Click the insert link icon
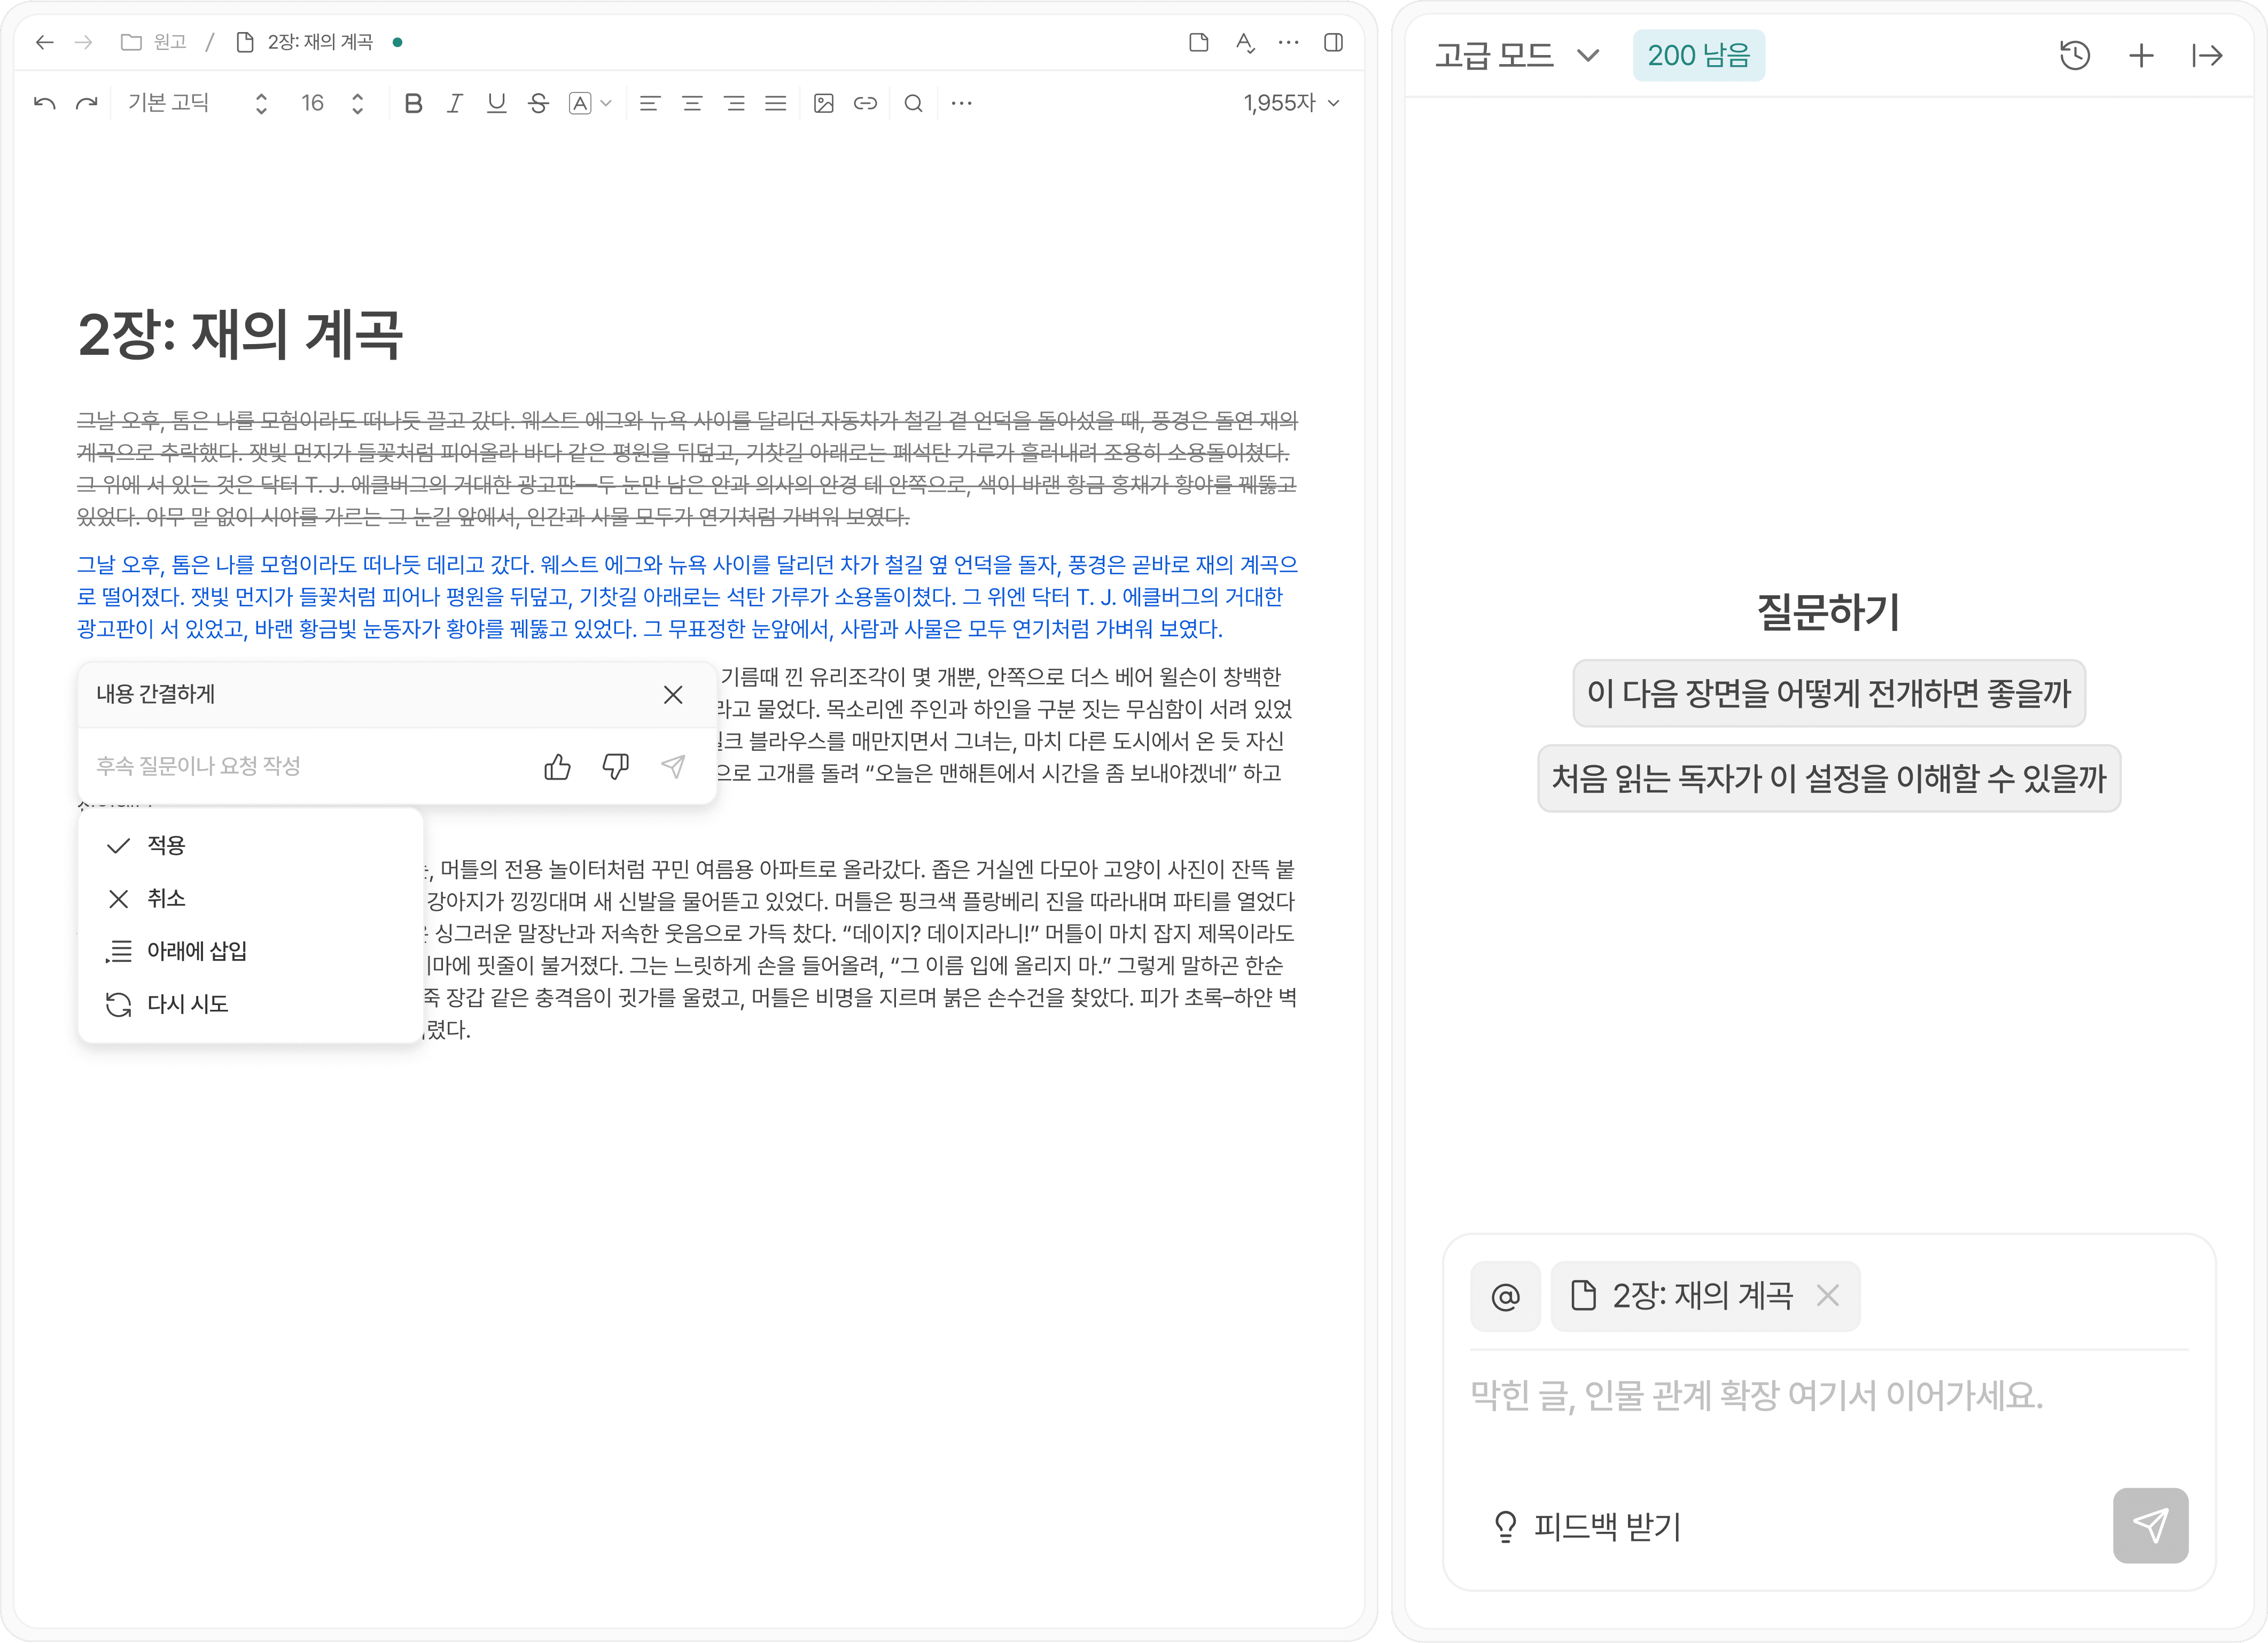 [x=865, y=103]
